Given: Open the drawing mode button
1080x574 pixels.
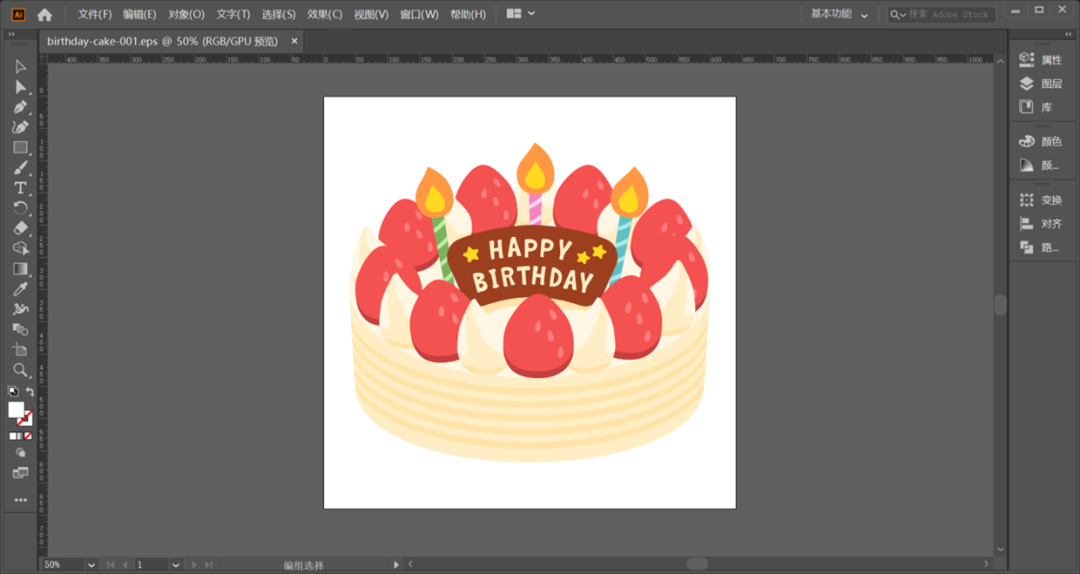Looking at the screenshot, I should click(x=20, y=453).
